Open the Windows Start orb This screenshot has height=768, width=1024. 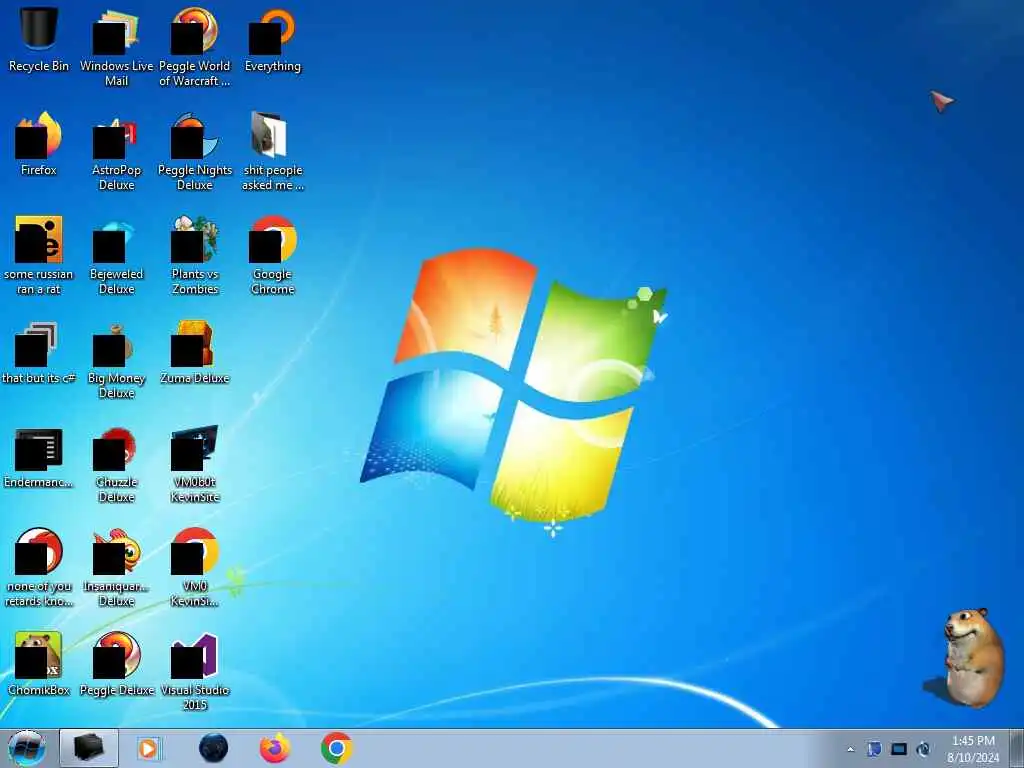coord(27,748)
